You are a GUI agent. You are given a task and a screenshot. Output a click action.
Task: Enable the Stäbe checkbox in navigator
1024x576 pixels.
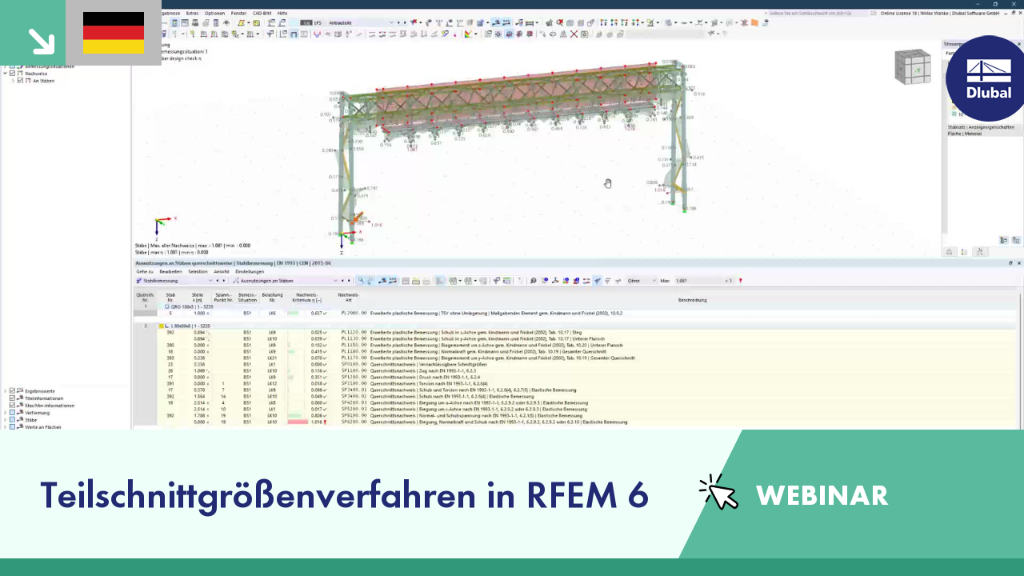point(12,419)
